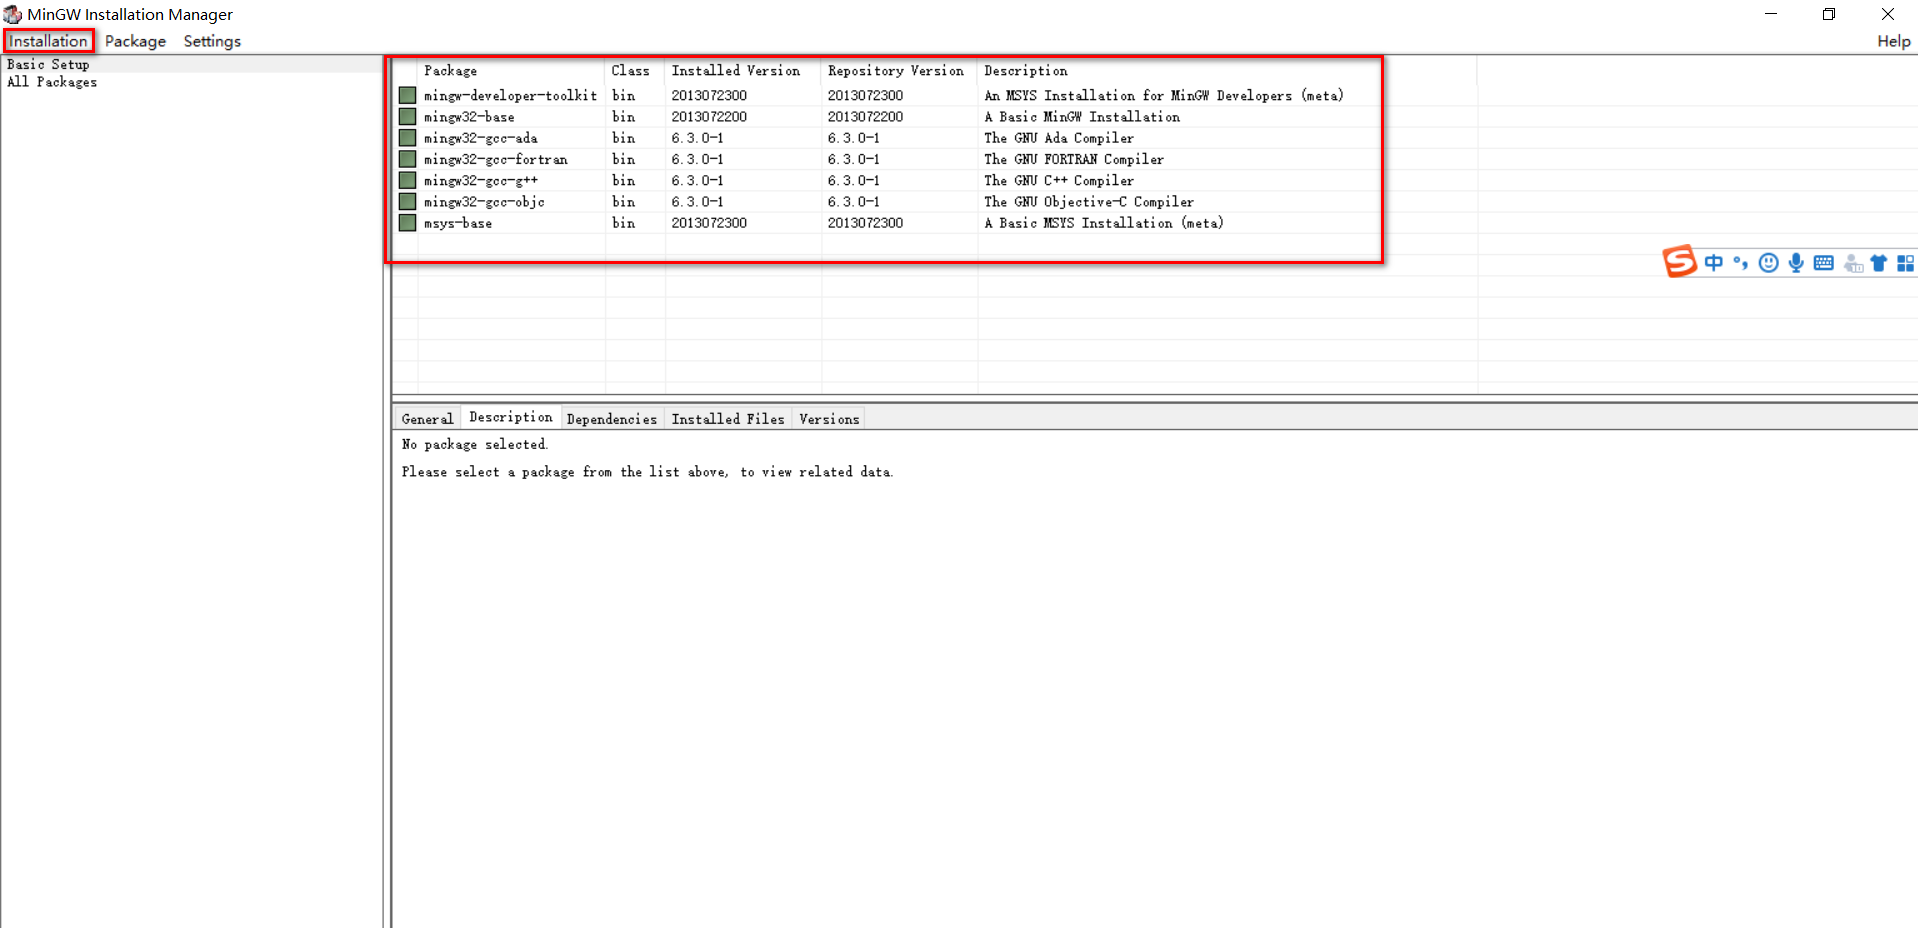This screenshot has width=1918, height=928.
Task: Open the soft keyboard icon
Action: (x=1824, y=263)
